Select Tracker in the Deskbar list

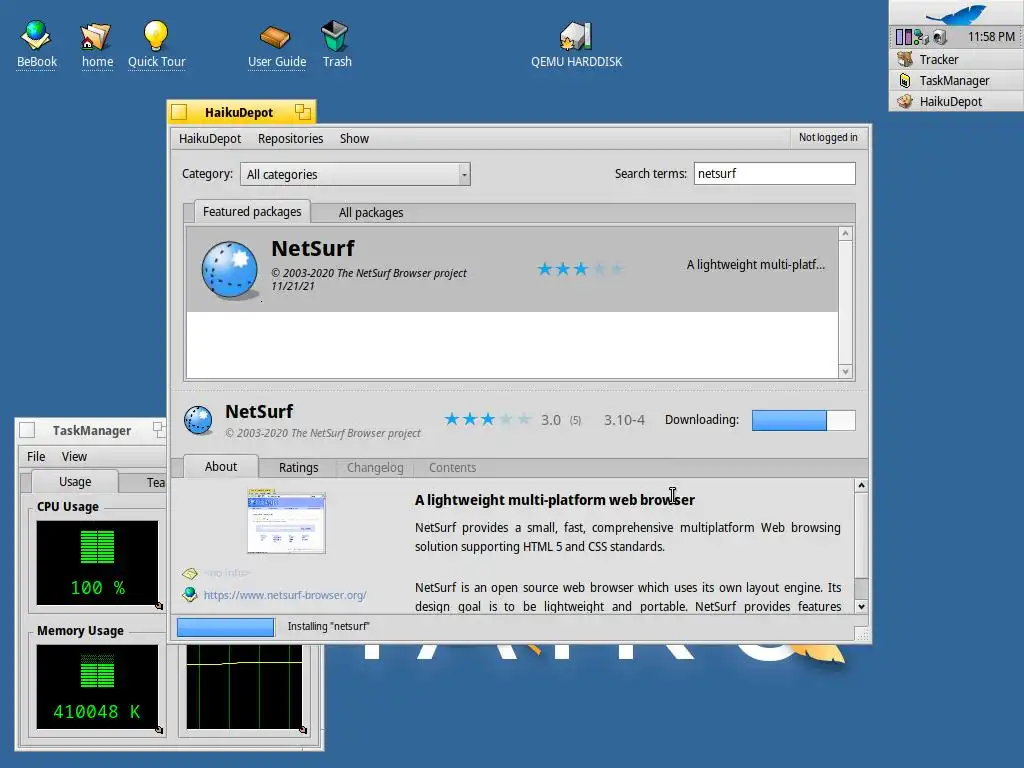(x=956, y=59)
